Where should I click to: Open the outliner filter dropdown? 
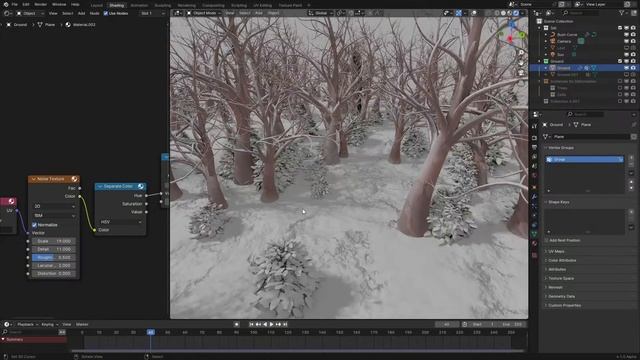[x=624, y=13]
